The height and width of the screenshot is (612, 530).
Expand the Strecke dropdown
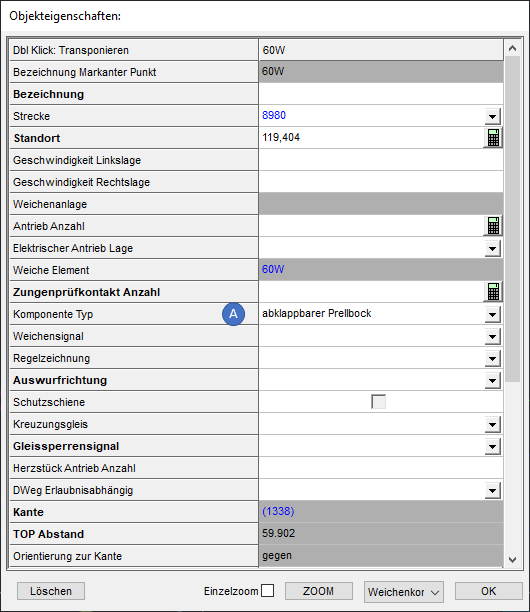tap(493, 116)
